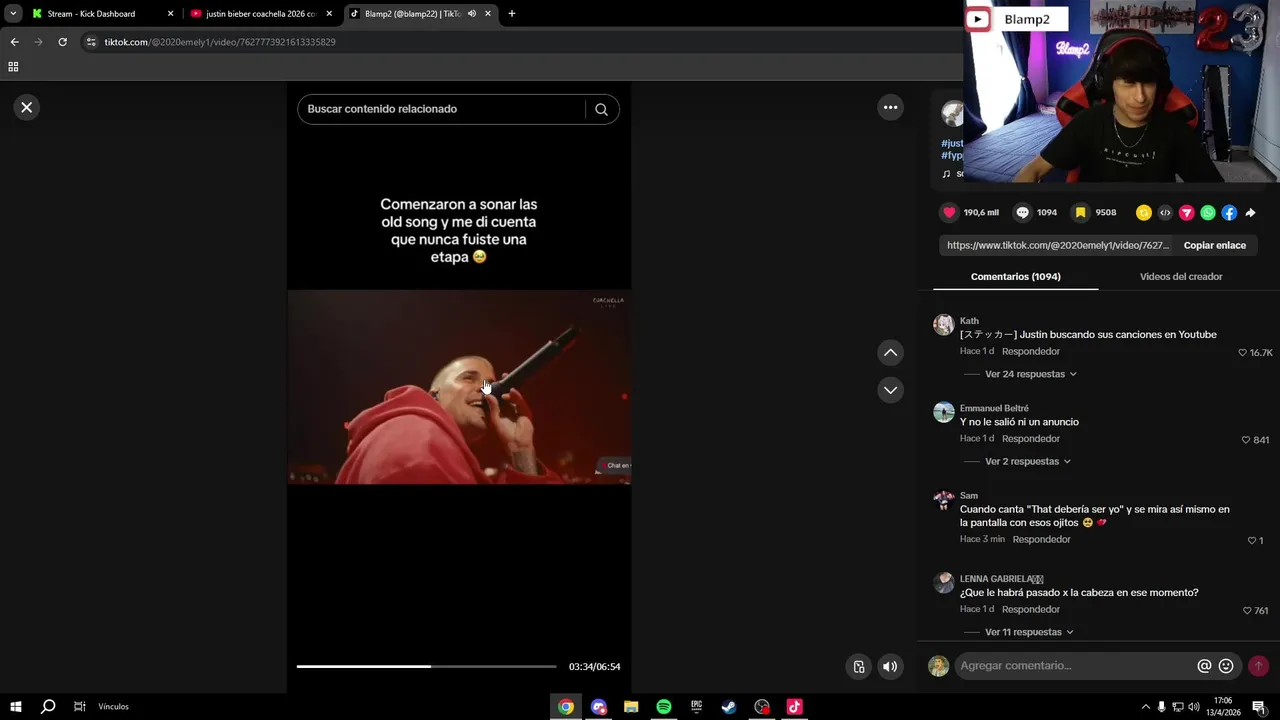Screen dimensions: 1280x720
Task: Click the search magnifier in related content bar
Action: [601, 109]
